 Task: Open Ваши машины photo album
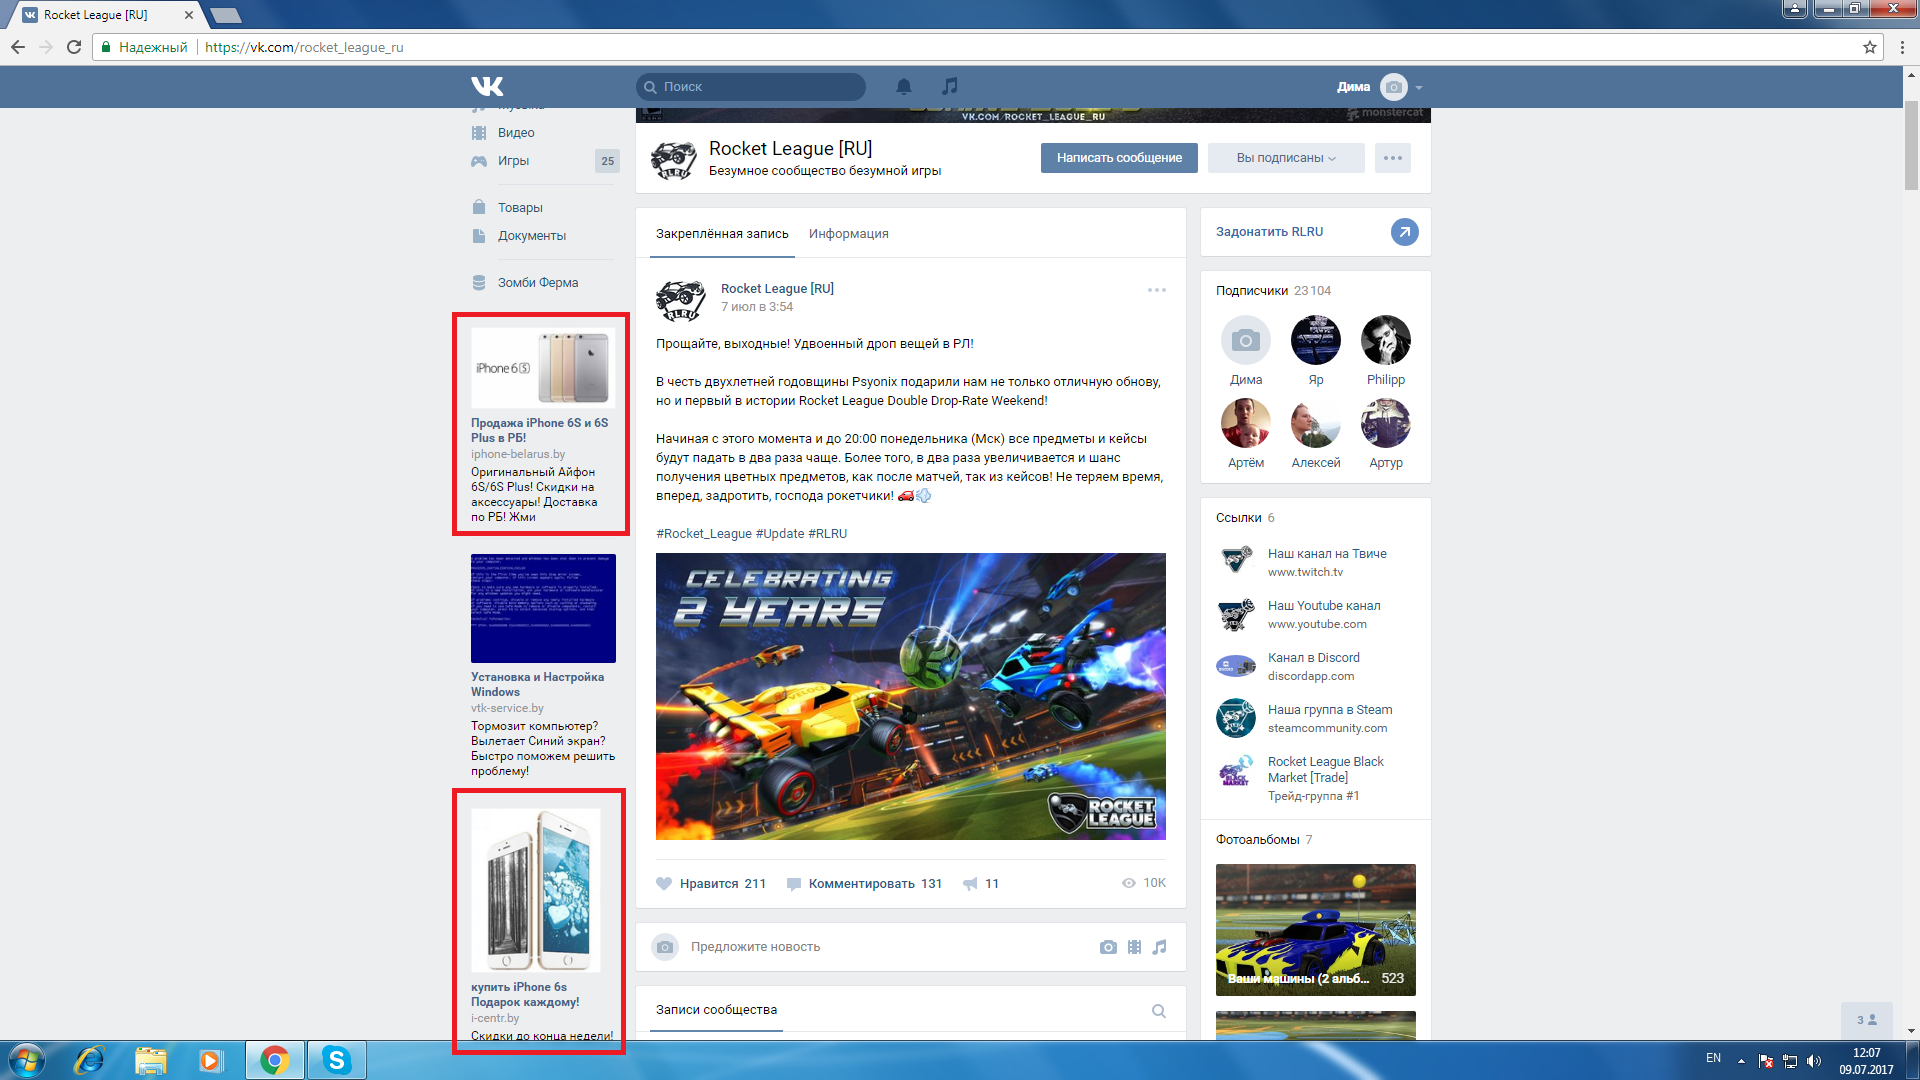1315,929
